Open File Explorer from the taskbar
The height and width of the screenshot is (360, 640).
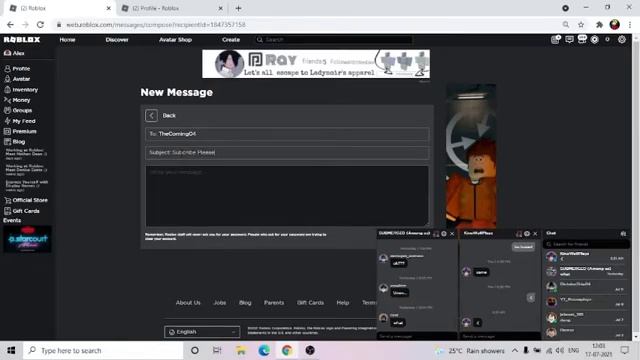(241, 351)
